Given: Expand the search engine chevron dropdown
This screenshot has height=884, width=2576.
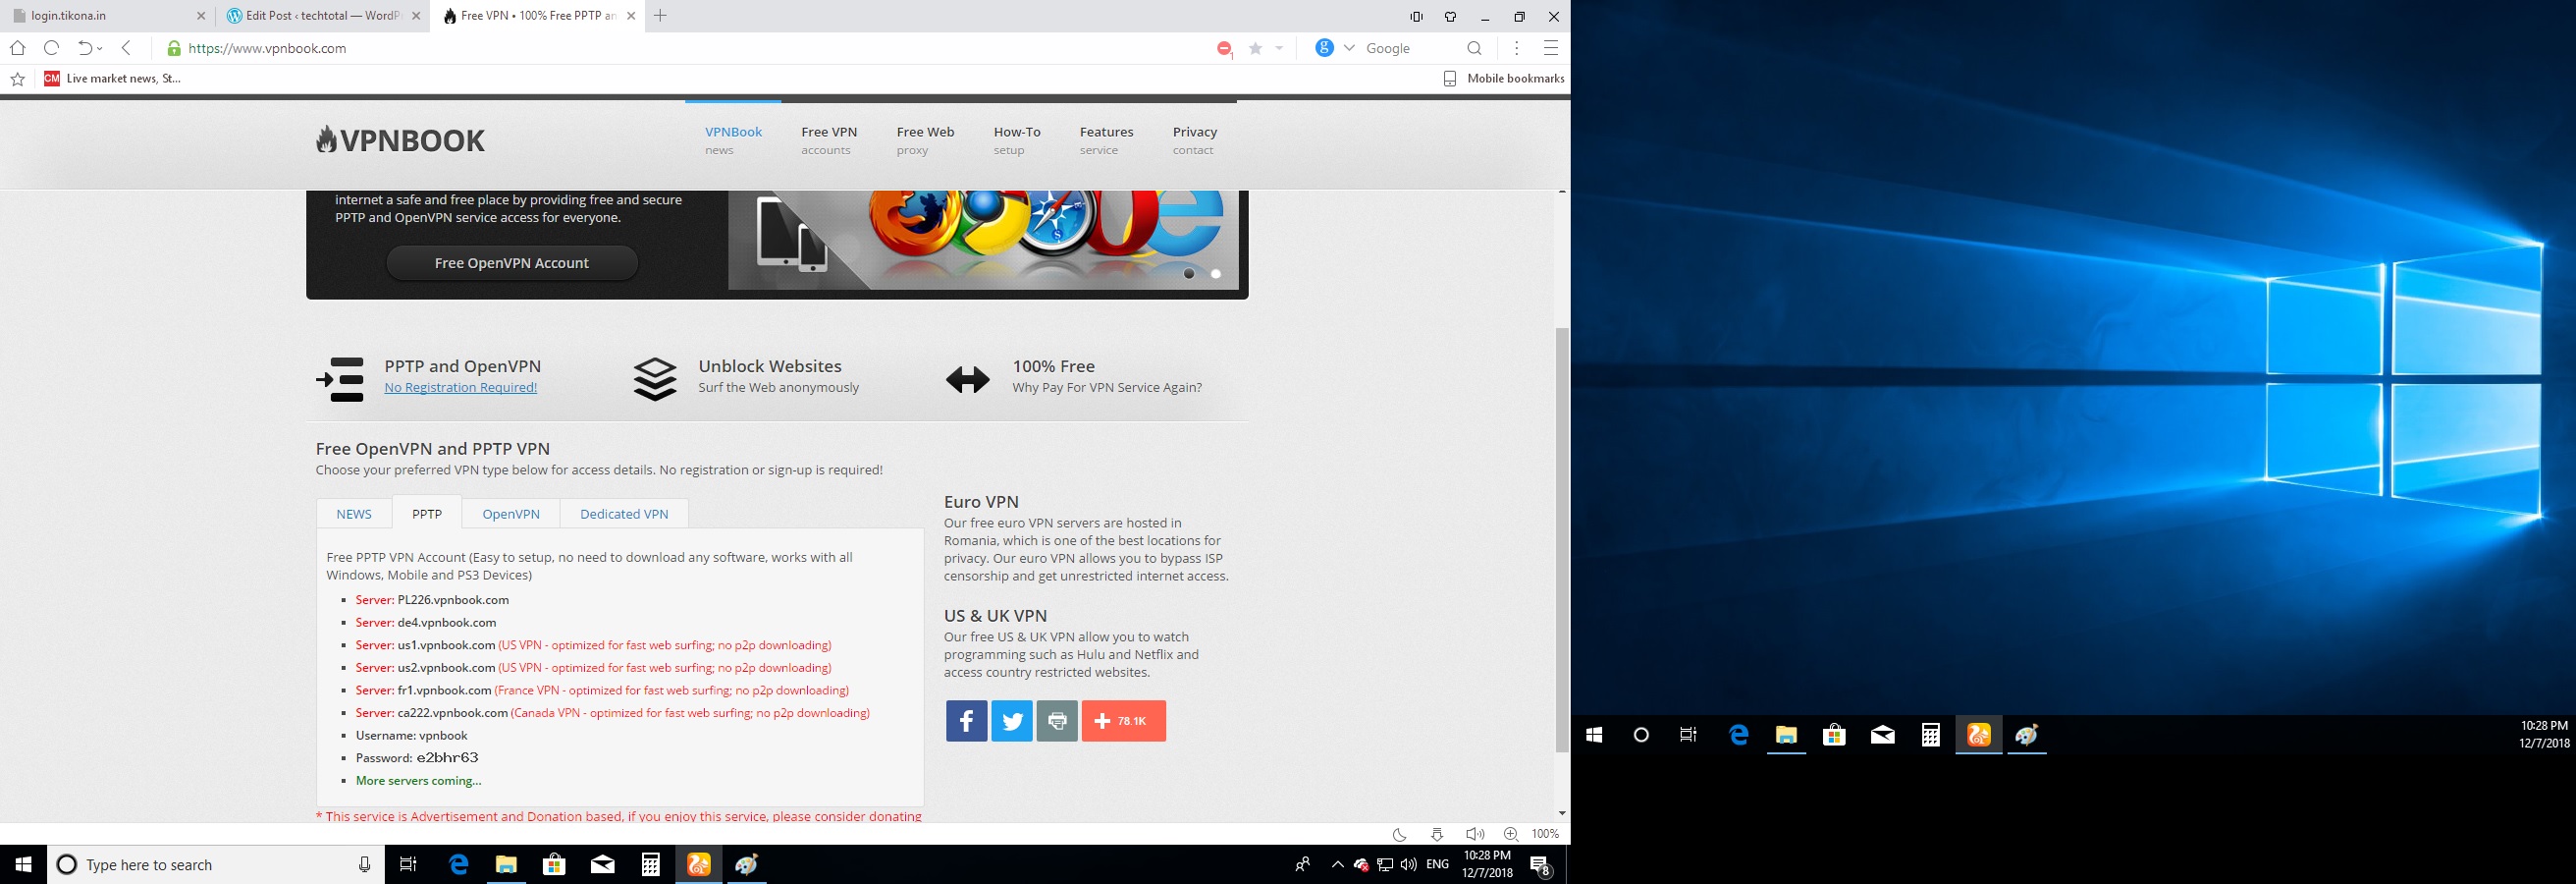Looking at the screenshot, I should pos(1349,48).
